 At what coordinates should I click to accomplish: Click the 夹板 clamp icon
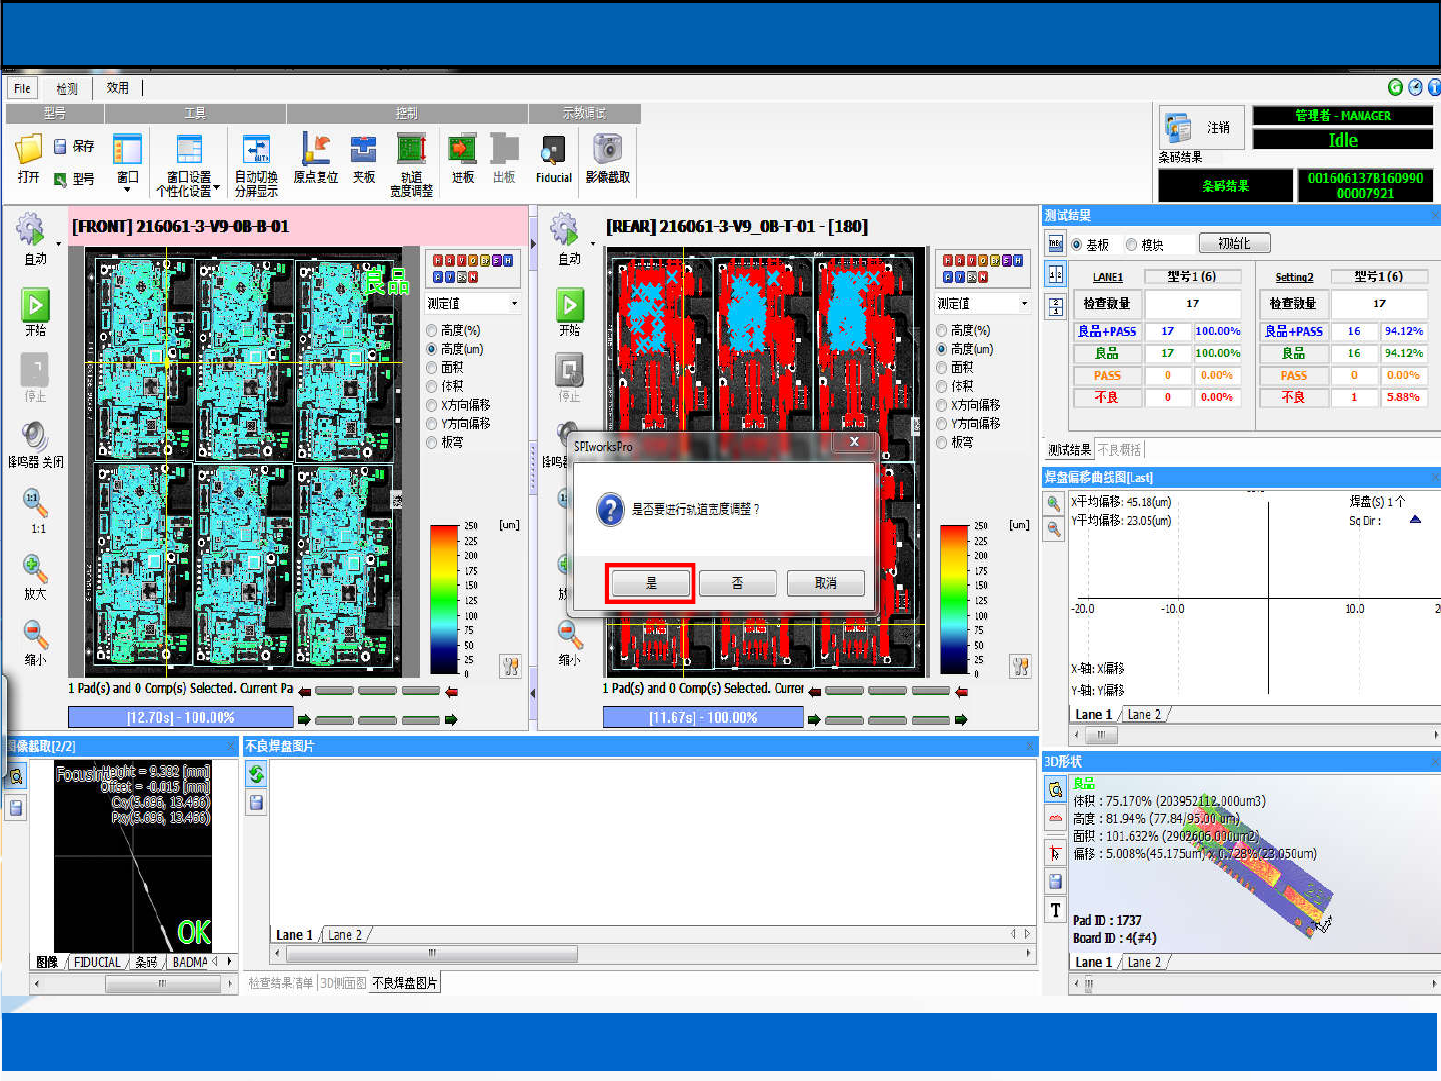[363, 151]
